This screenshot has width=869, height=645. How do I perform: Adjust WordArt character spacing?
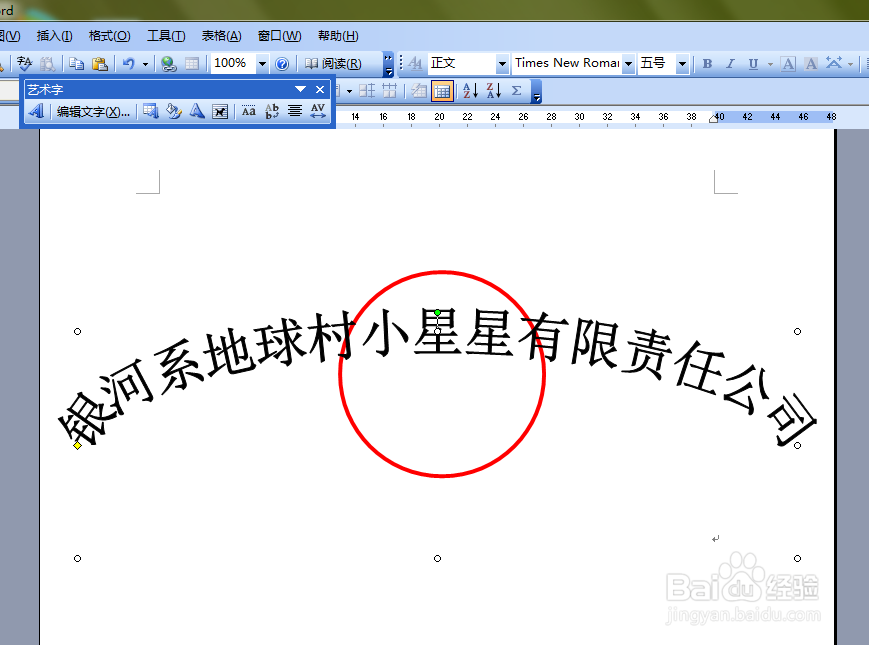[318, 111]
